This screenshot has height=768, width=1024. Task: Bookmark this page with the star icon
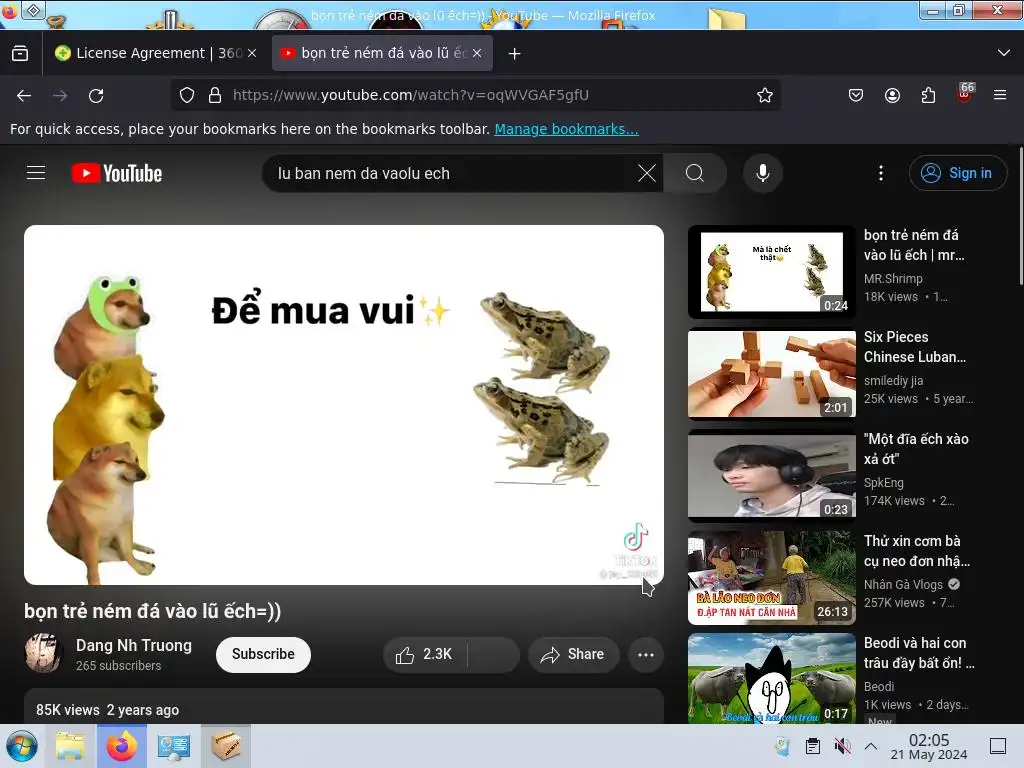point(765,95)
